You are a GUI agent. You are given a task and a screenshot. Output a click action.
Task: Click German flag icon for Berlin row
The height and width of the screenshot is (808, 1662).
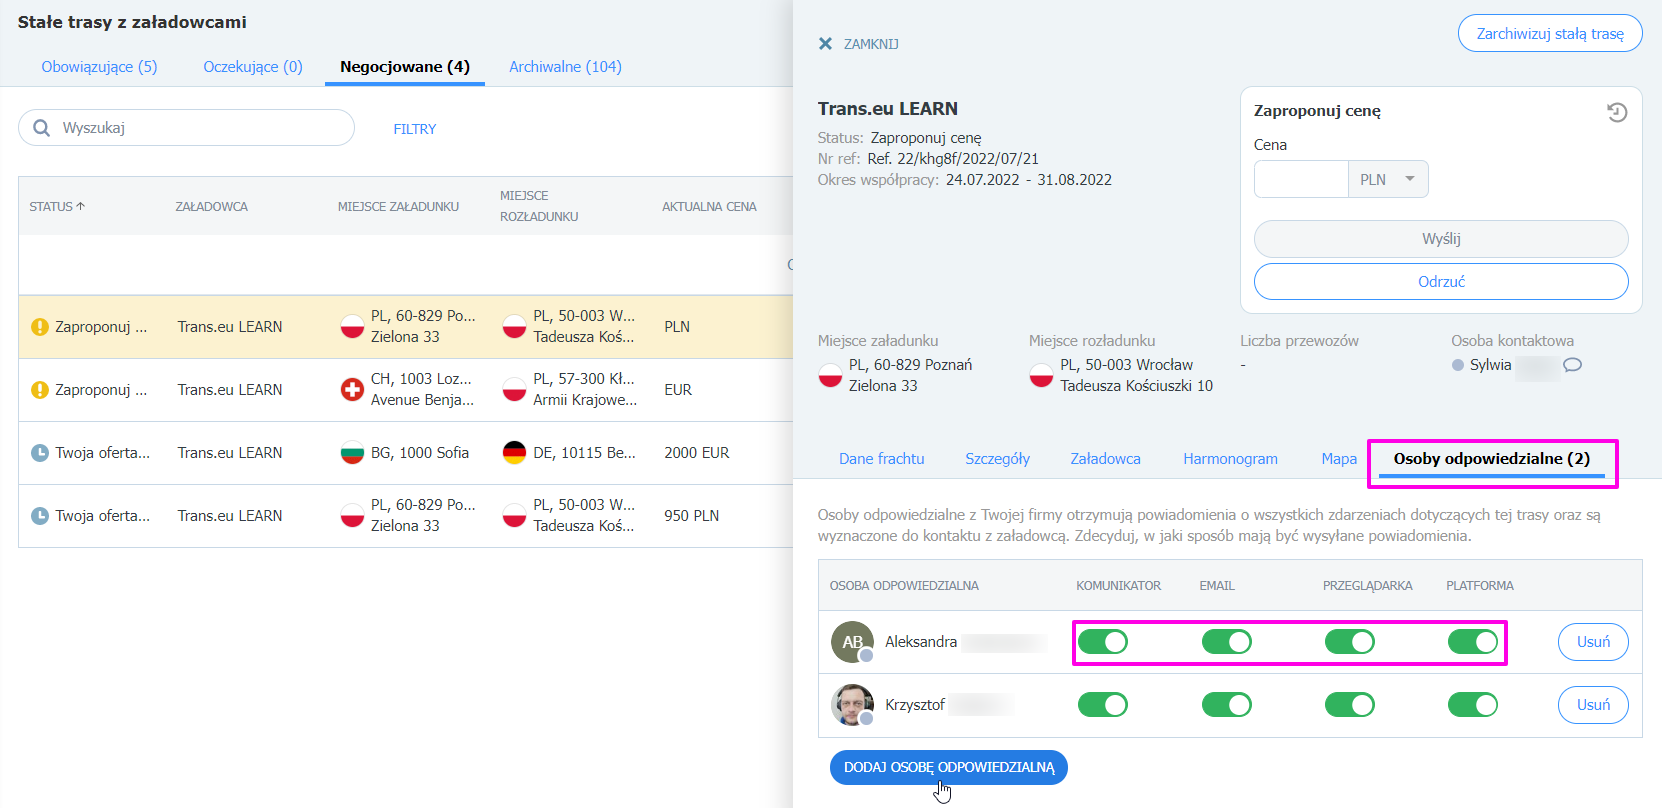click(x=514, y=453)
